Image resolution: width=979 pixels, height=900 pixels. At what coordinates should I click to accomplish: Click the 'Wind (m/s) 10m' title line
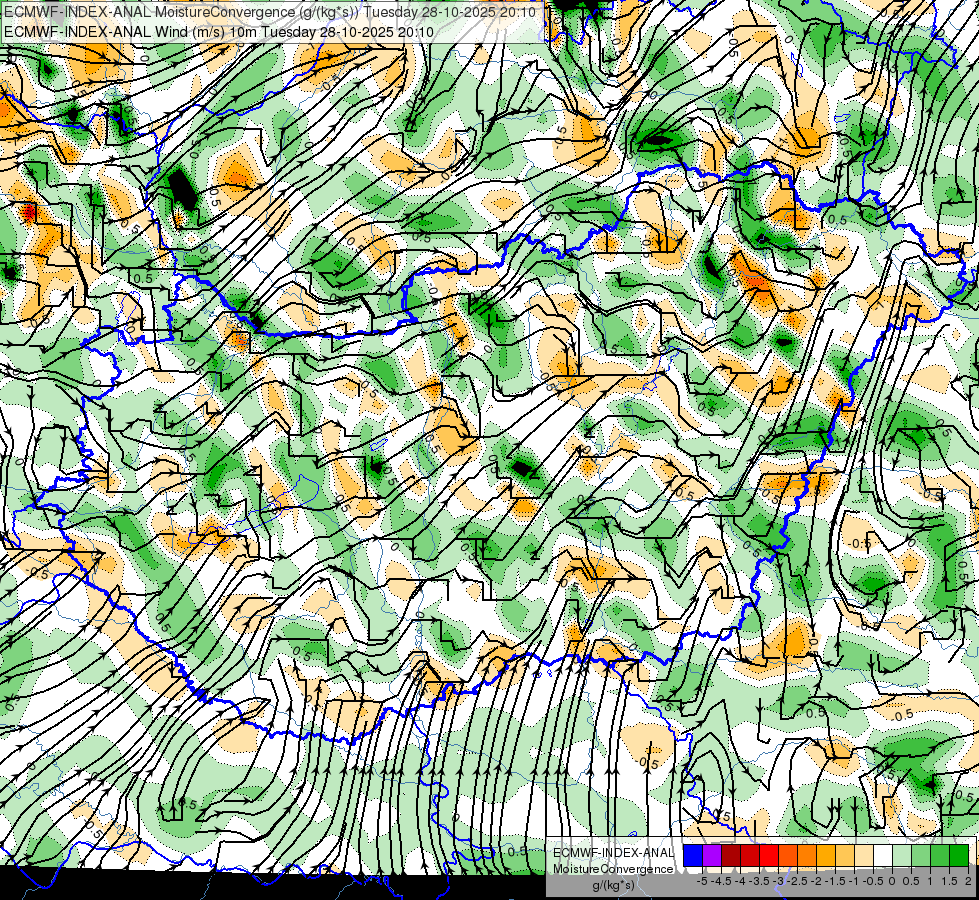tap(219, 32)
